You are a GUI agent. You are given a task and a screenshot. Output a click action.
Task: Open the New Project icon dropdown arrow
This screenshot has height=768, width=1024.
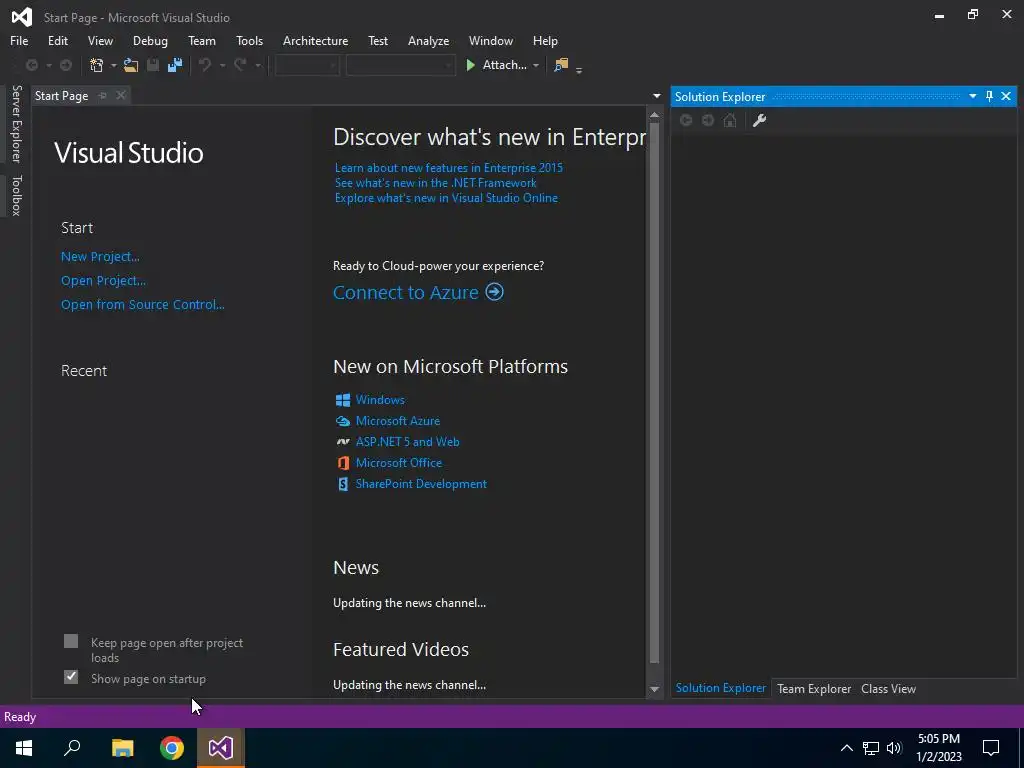(x=113, y=65)
